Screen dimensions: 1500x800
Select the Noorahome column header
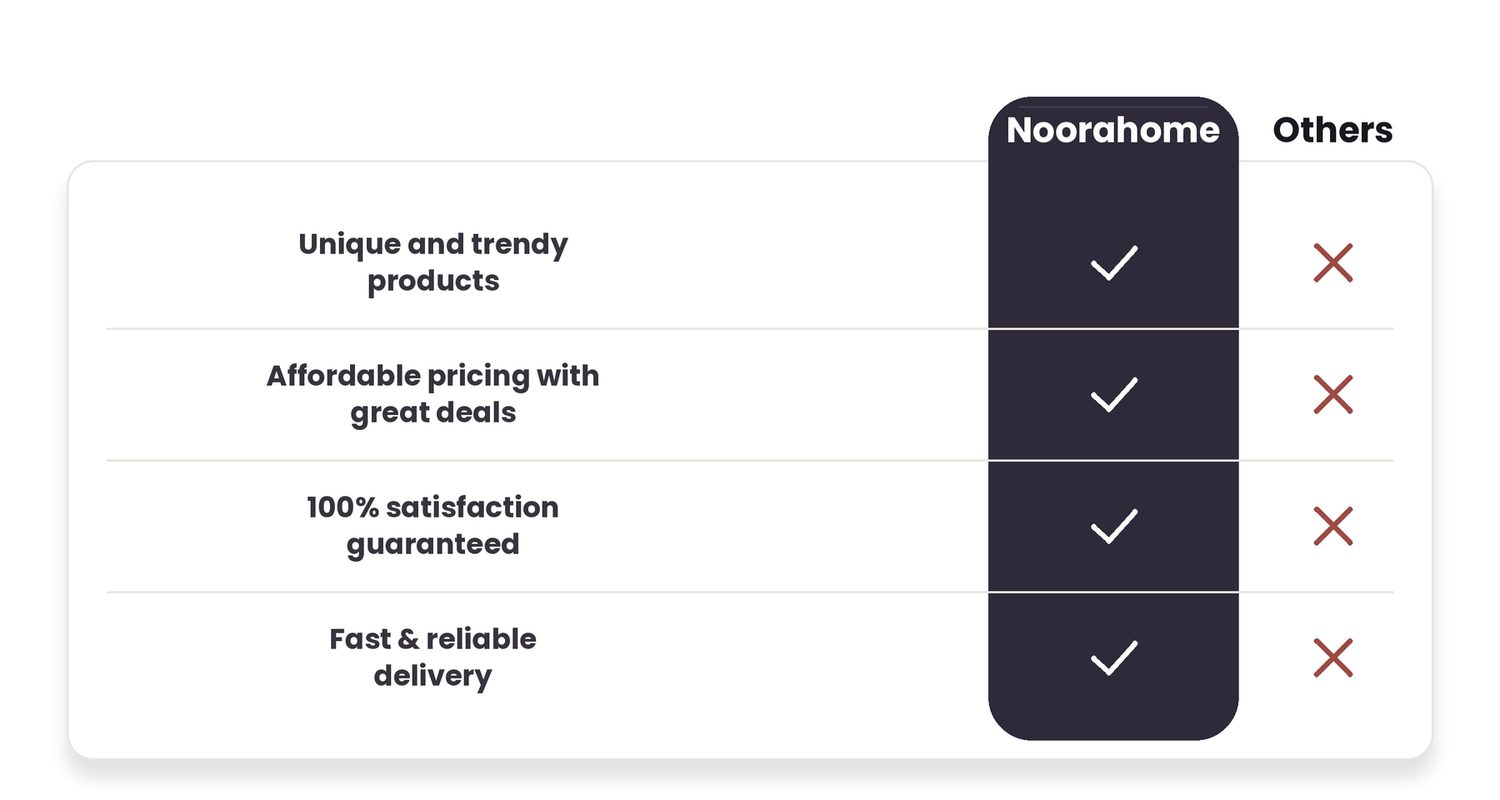pos(1113,130)
